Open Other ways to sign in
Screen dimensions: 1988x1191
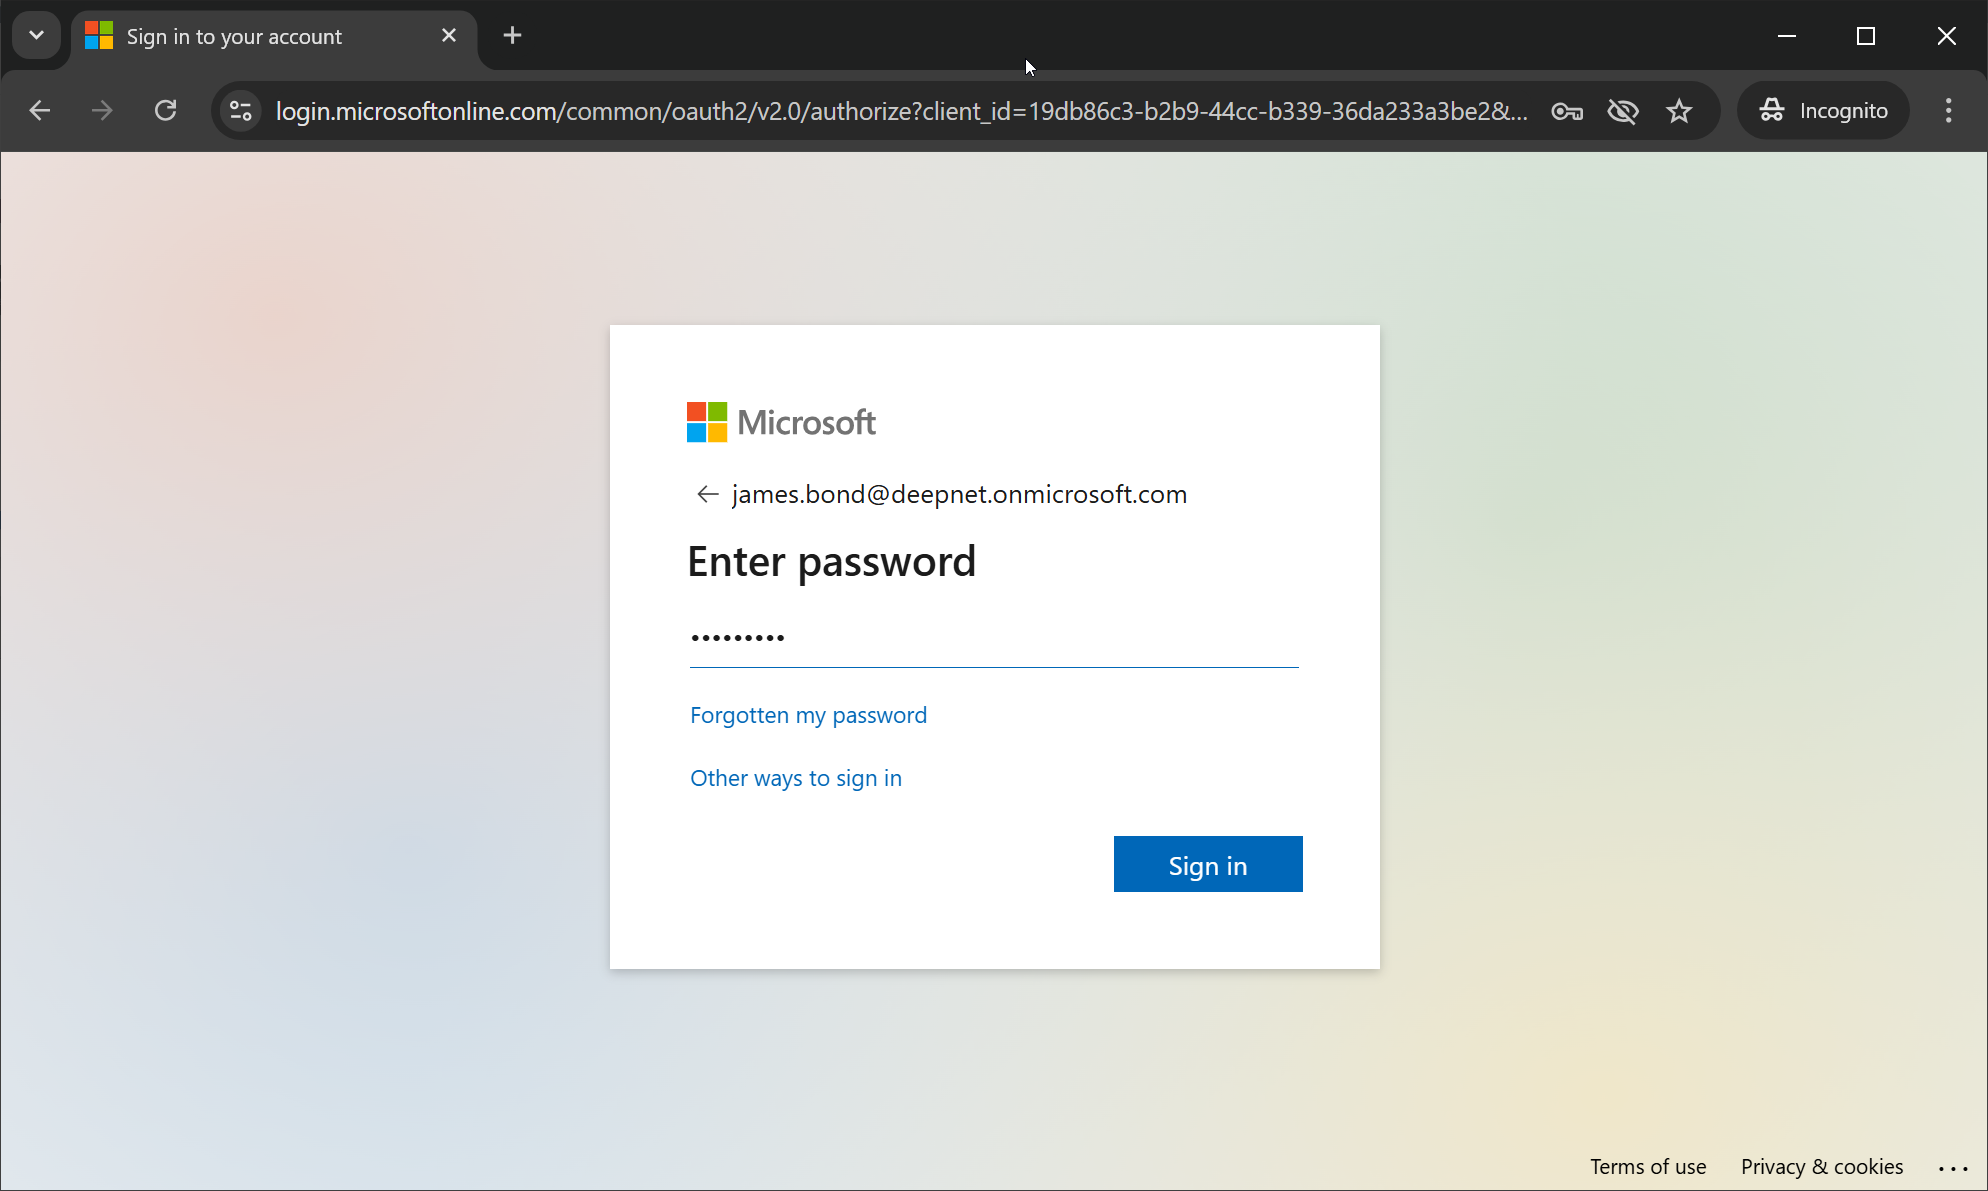click(x=796, y=778)
